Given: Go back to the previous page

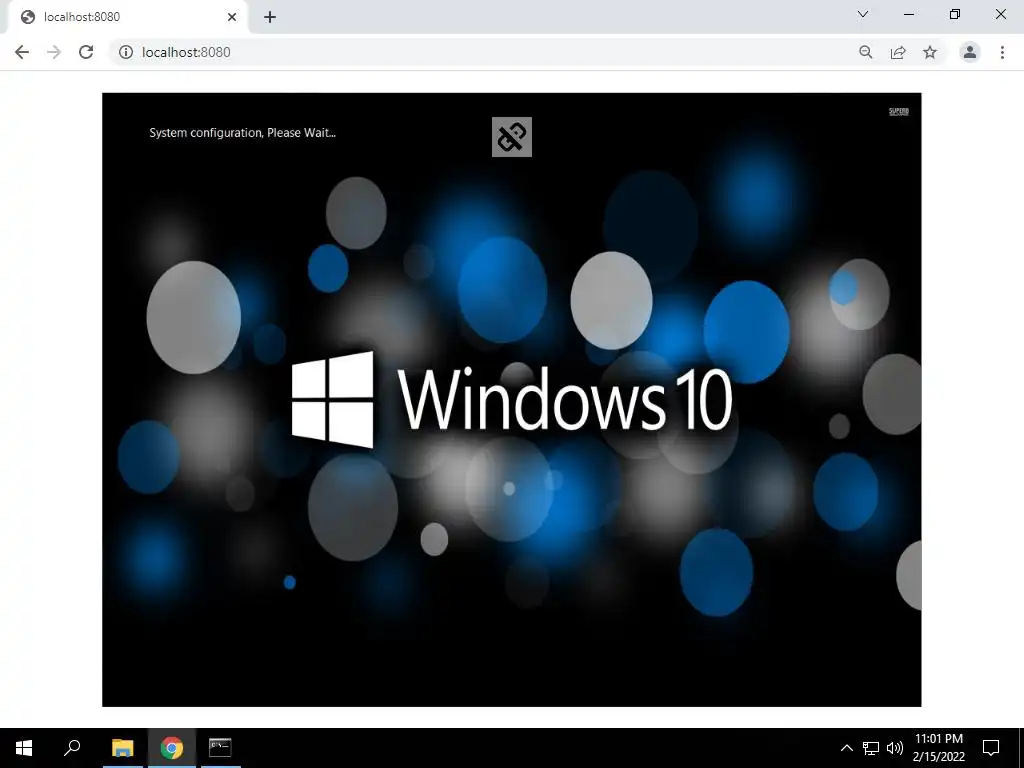Looking at the screenshot, I should click(22, 52).
